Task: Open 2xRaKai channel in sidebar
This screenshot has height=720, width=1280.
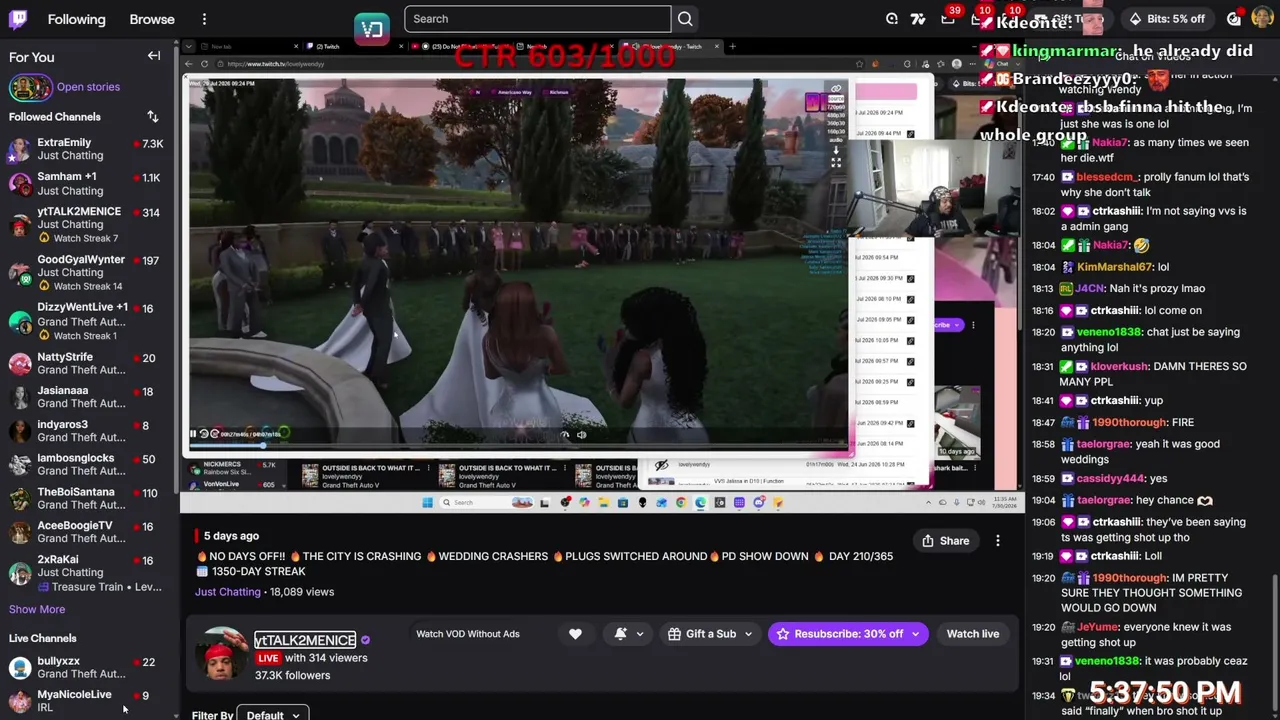Action: pos(86,573)
